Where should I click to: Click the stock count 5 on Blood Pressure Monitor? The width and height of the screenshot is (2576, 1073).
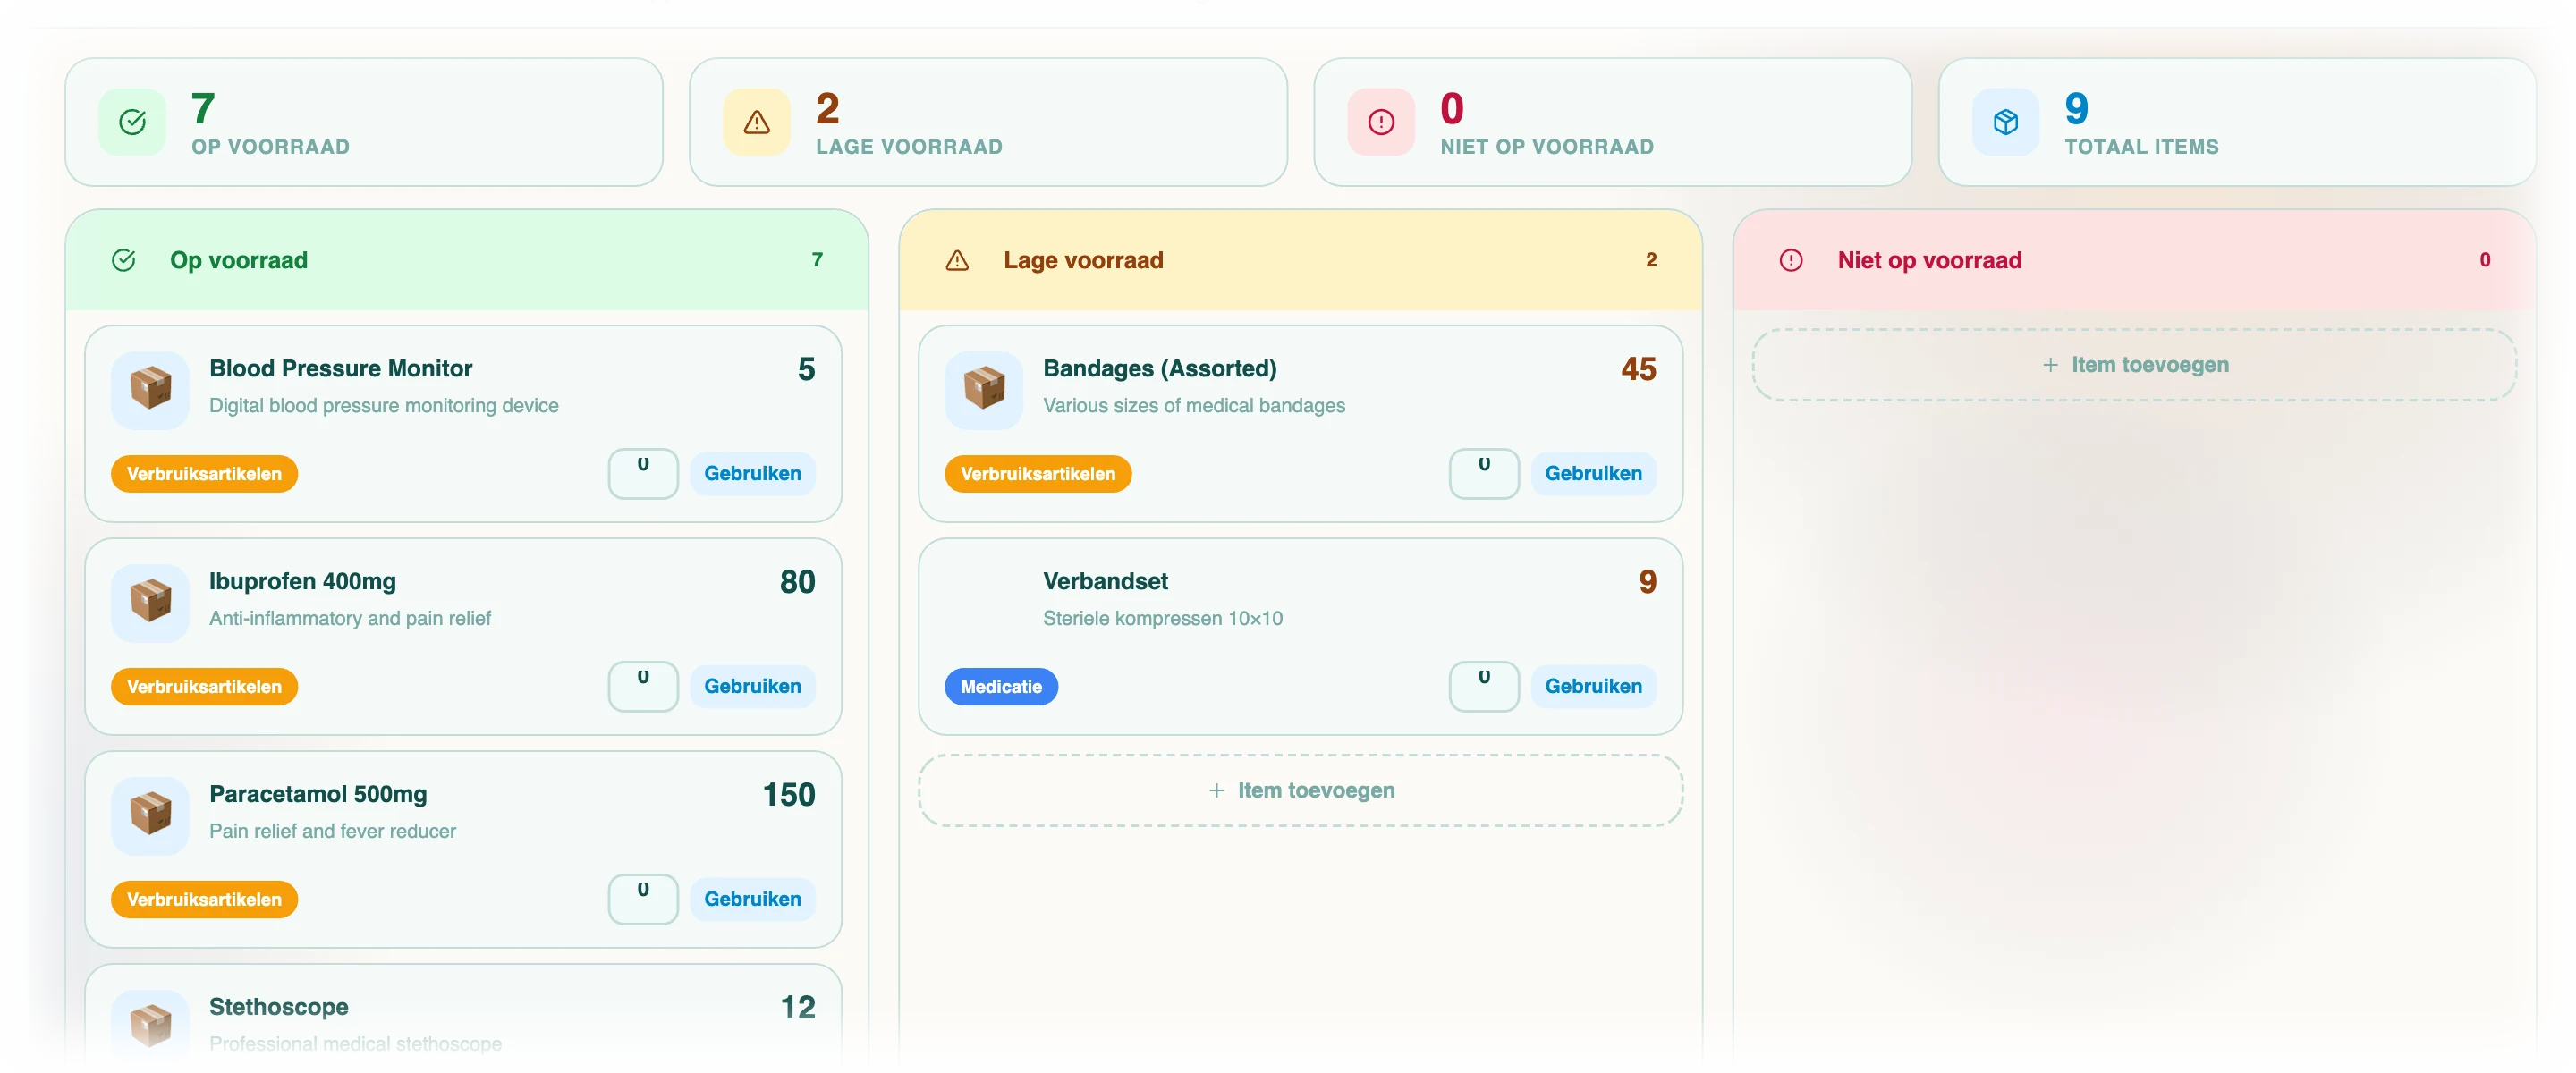[806, 369]
